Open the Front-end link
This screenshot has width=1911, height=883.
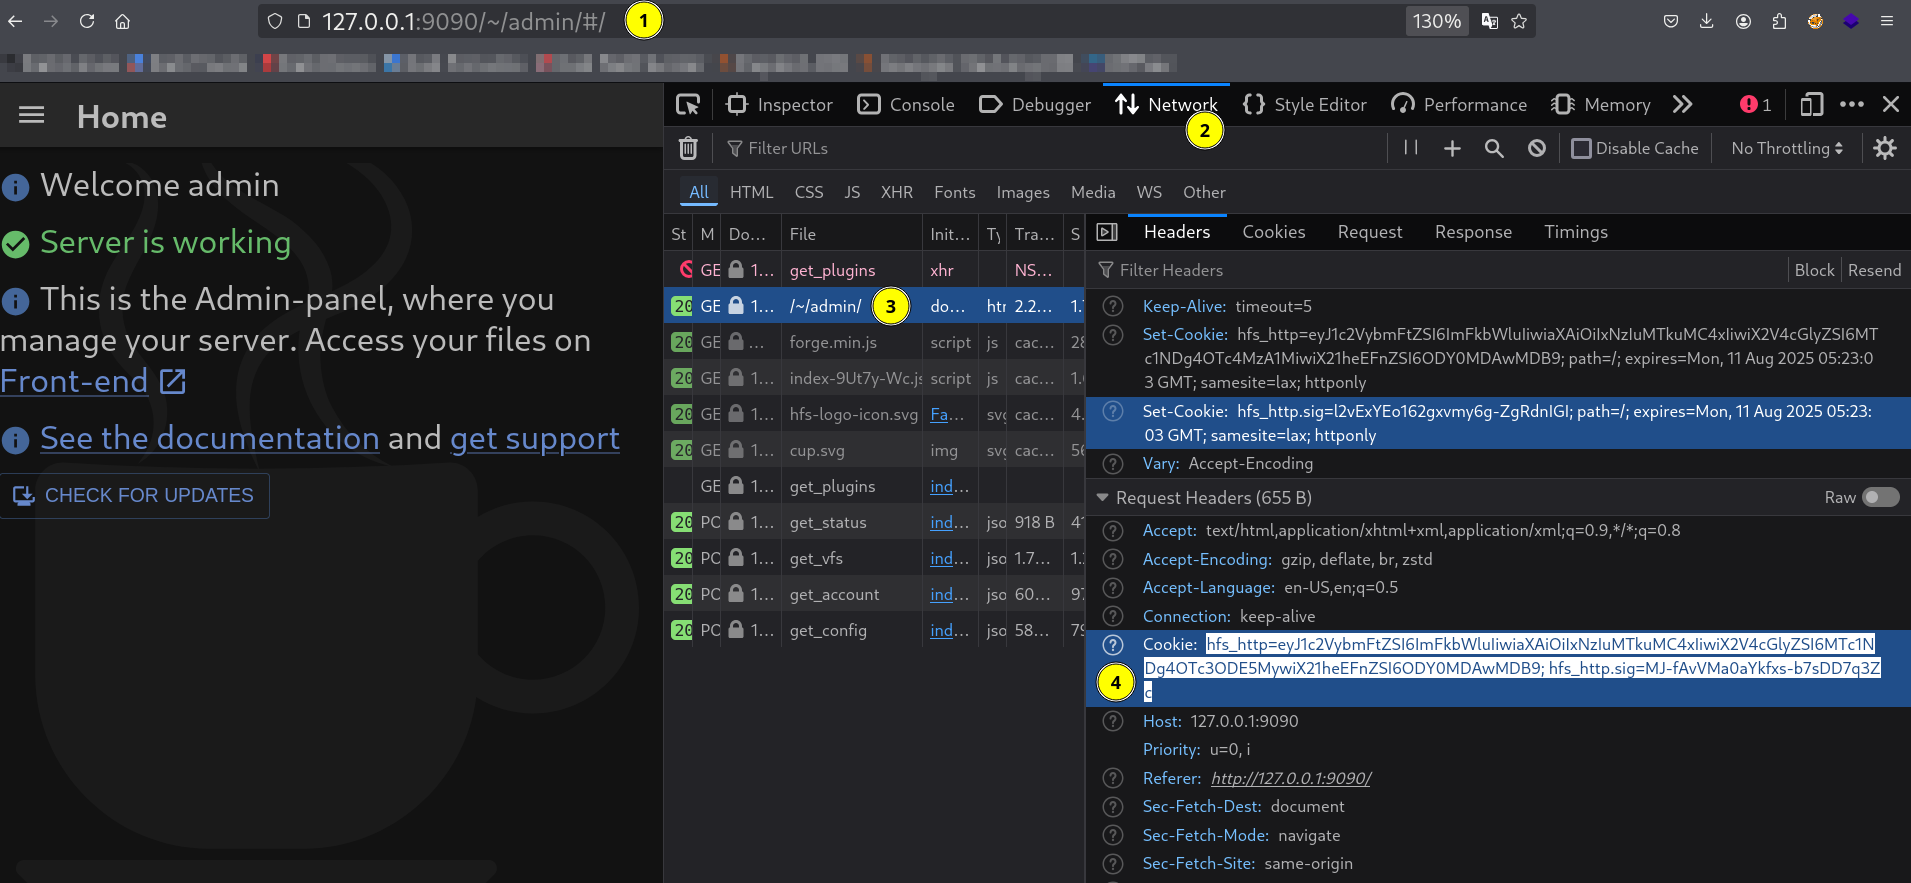tap(92, 381)
